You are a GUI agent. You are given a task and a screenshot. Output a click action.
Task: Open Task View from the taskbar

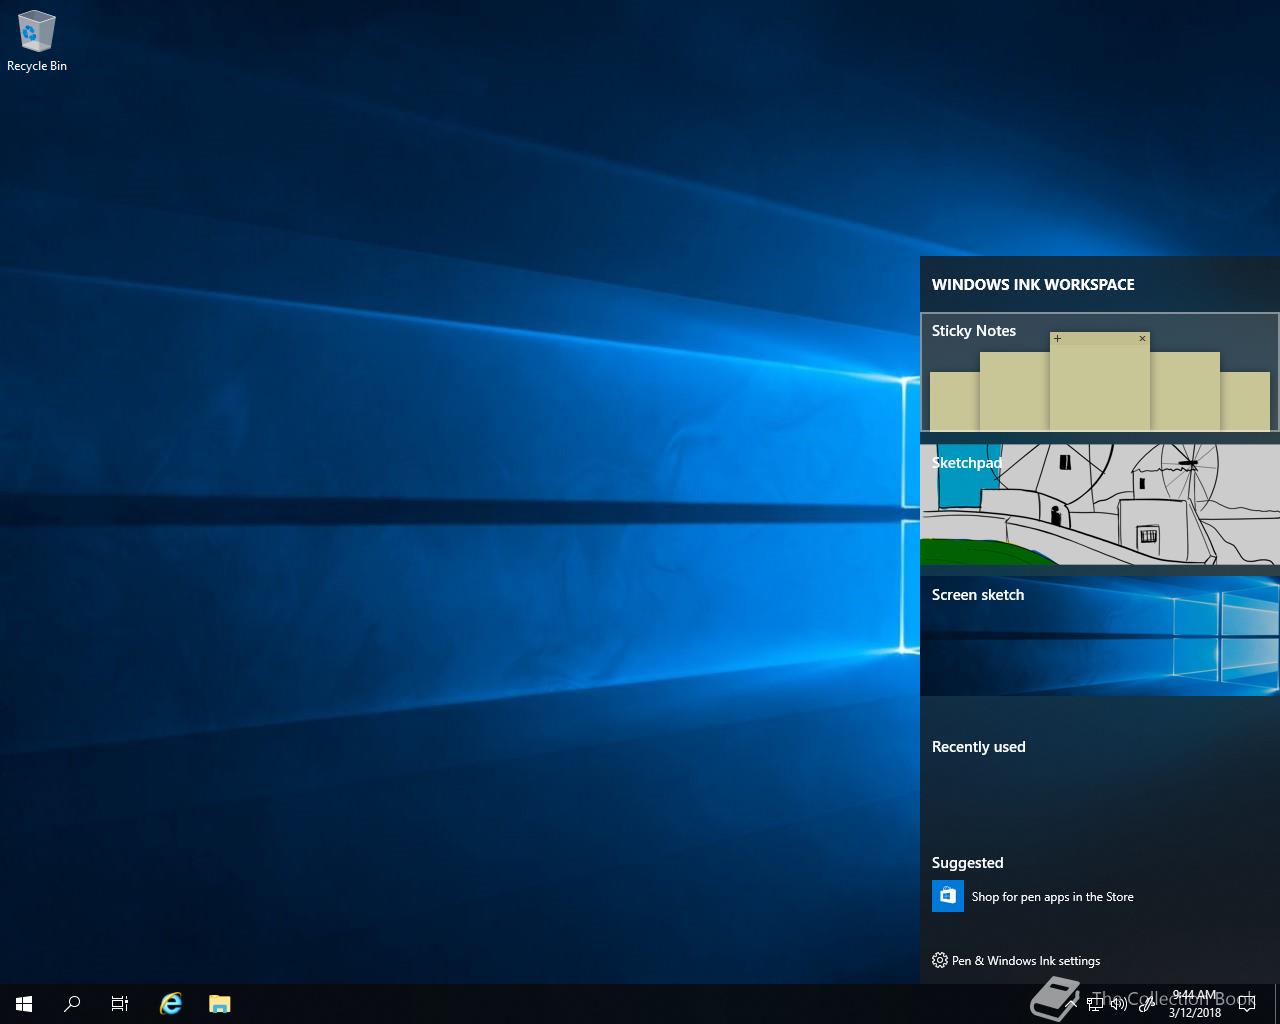click(120, 1004)
